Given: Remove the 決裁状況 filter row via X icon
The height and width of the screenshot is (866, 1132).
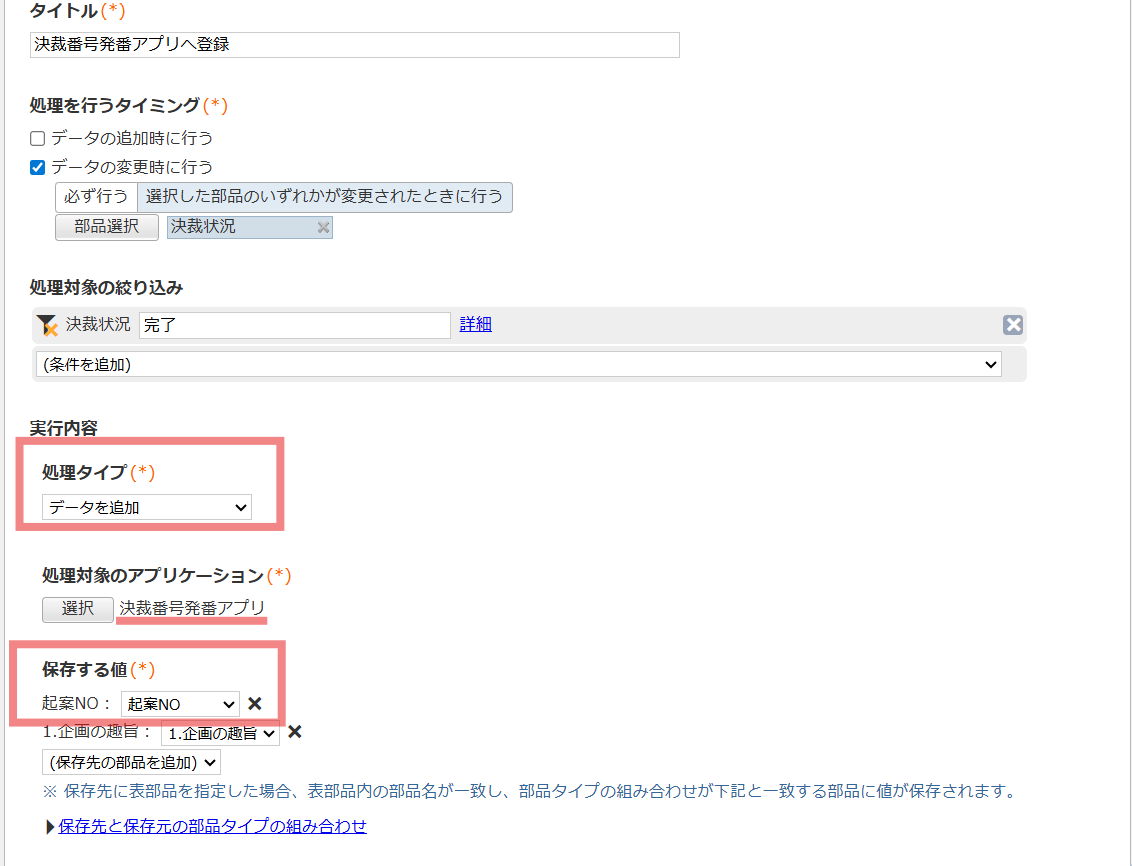Looking at the screenshot, I should click(x=1013, y=324).
